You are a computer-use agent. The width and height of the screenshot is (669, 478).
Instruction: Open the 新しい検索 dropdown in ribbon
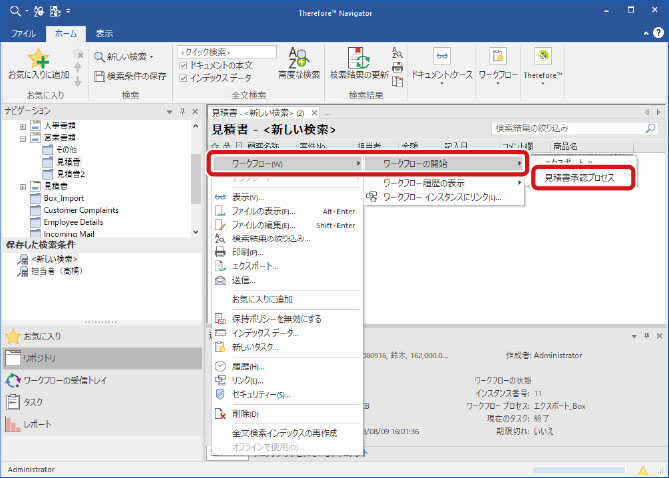[124, 55]
